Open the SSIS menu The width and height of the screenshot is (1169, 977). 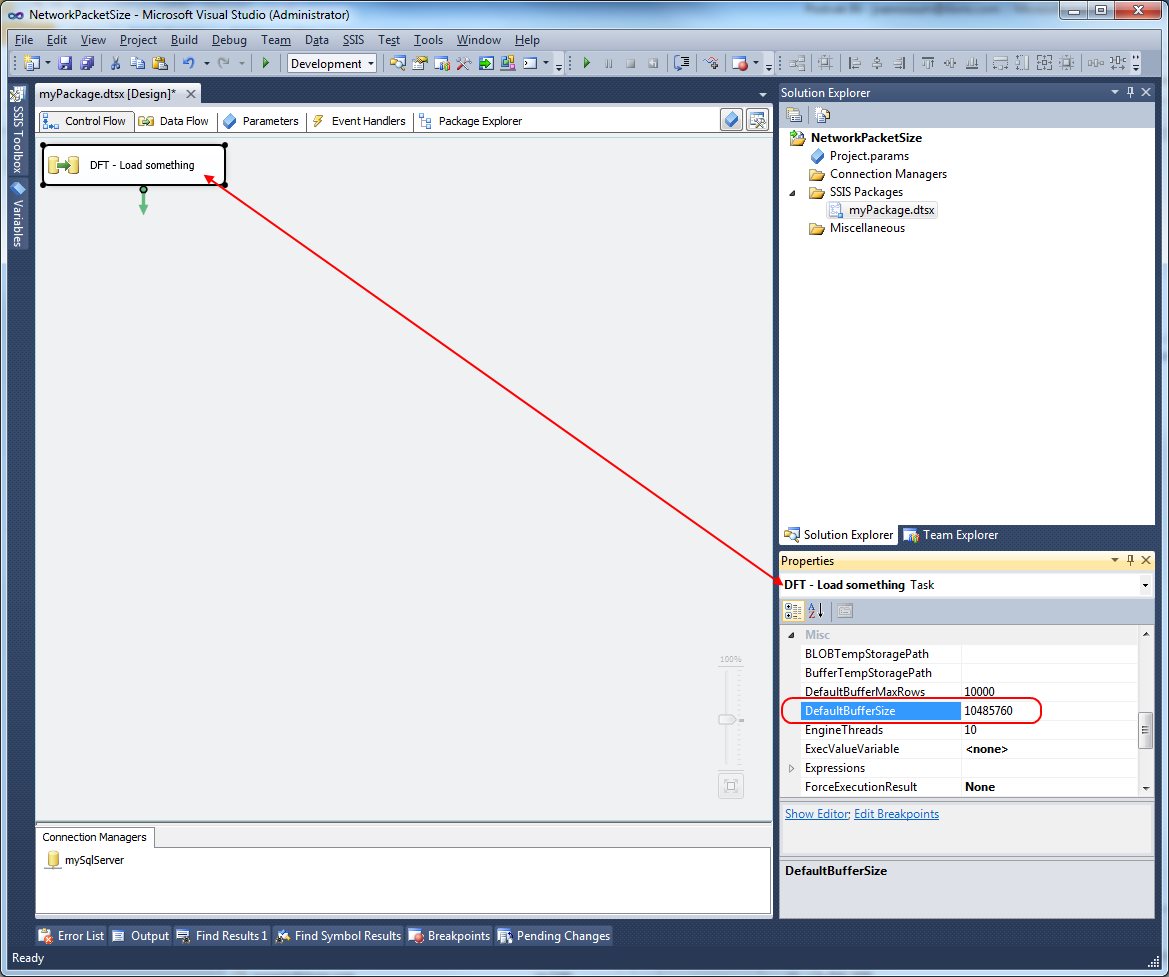click(352, 40)
